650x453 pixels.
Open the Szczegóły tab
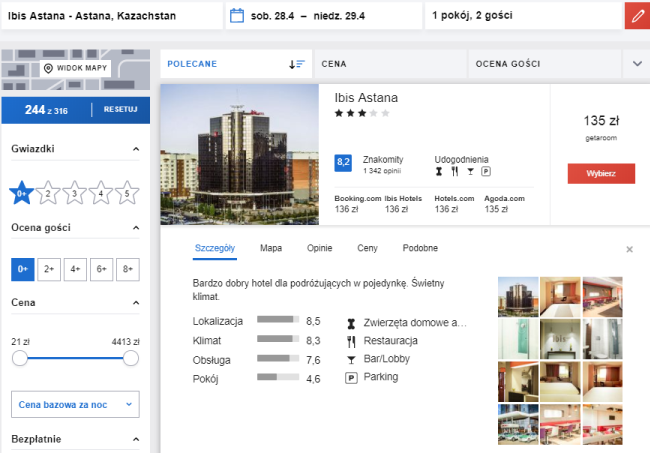click(x=215, y=248)
